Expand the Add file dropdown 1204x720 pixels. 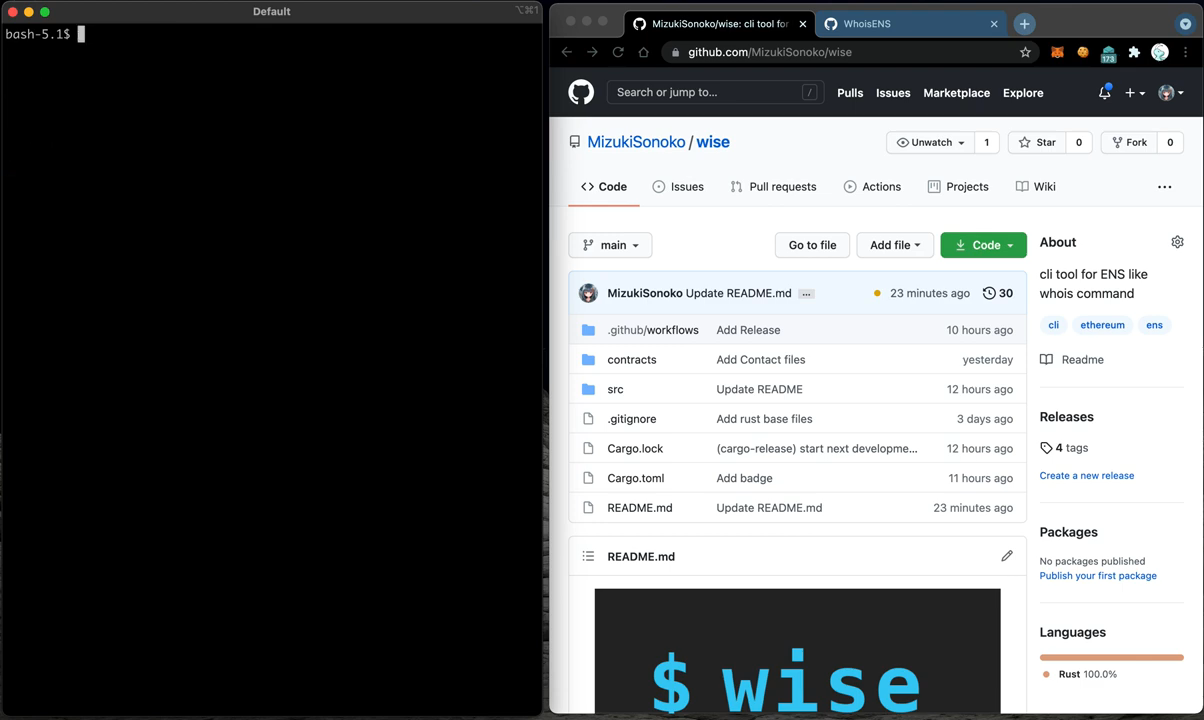point(895,245)
